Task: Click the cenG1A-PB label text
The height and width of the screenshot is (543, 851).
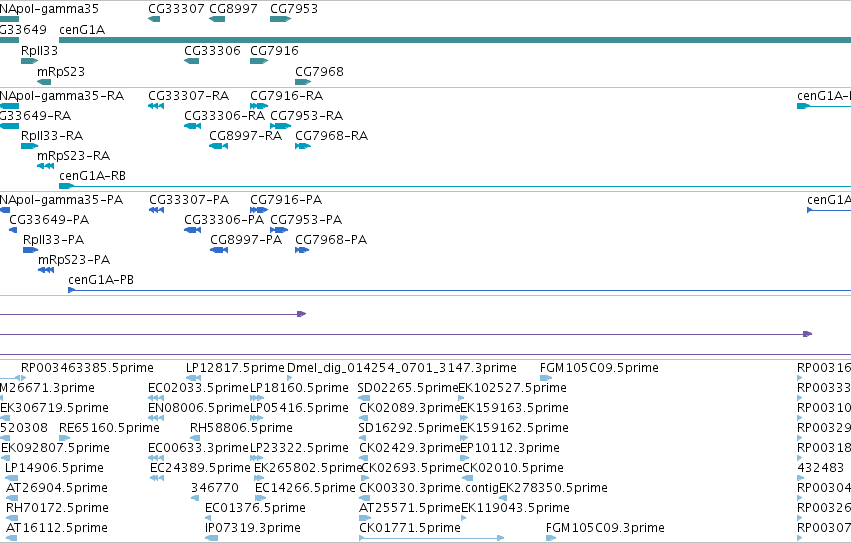Action: pos(101,280)
